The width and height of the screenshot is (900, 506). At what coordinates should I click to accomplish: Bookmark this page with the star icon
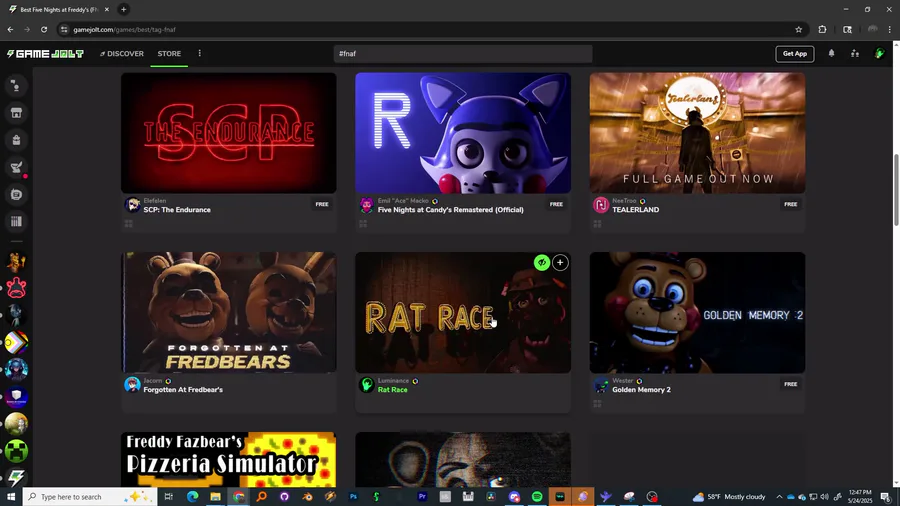click(x=798, y=29)
